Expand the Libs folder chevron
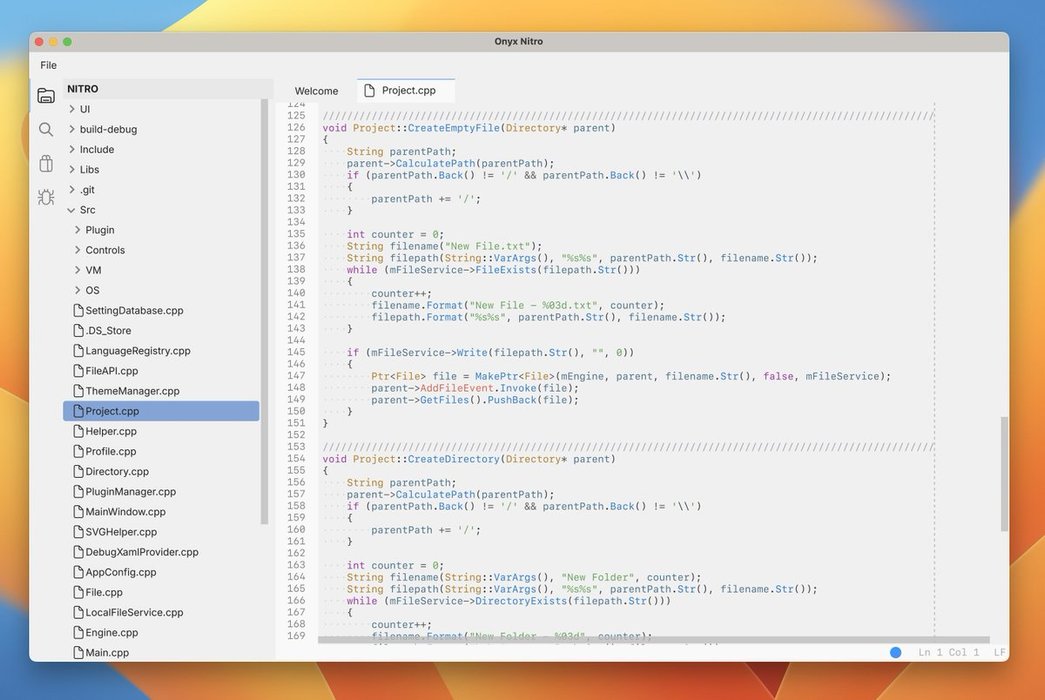Image resolution: width=1045 pixels, height=700 pixels. click(71, 169)
